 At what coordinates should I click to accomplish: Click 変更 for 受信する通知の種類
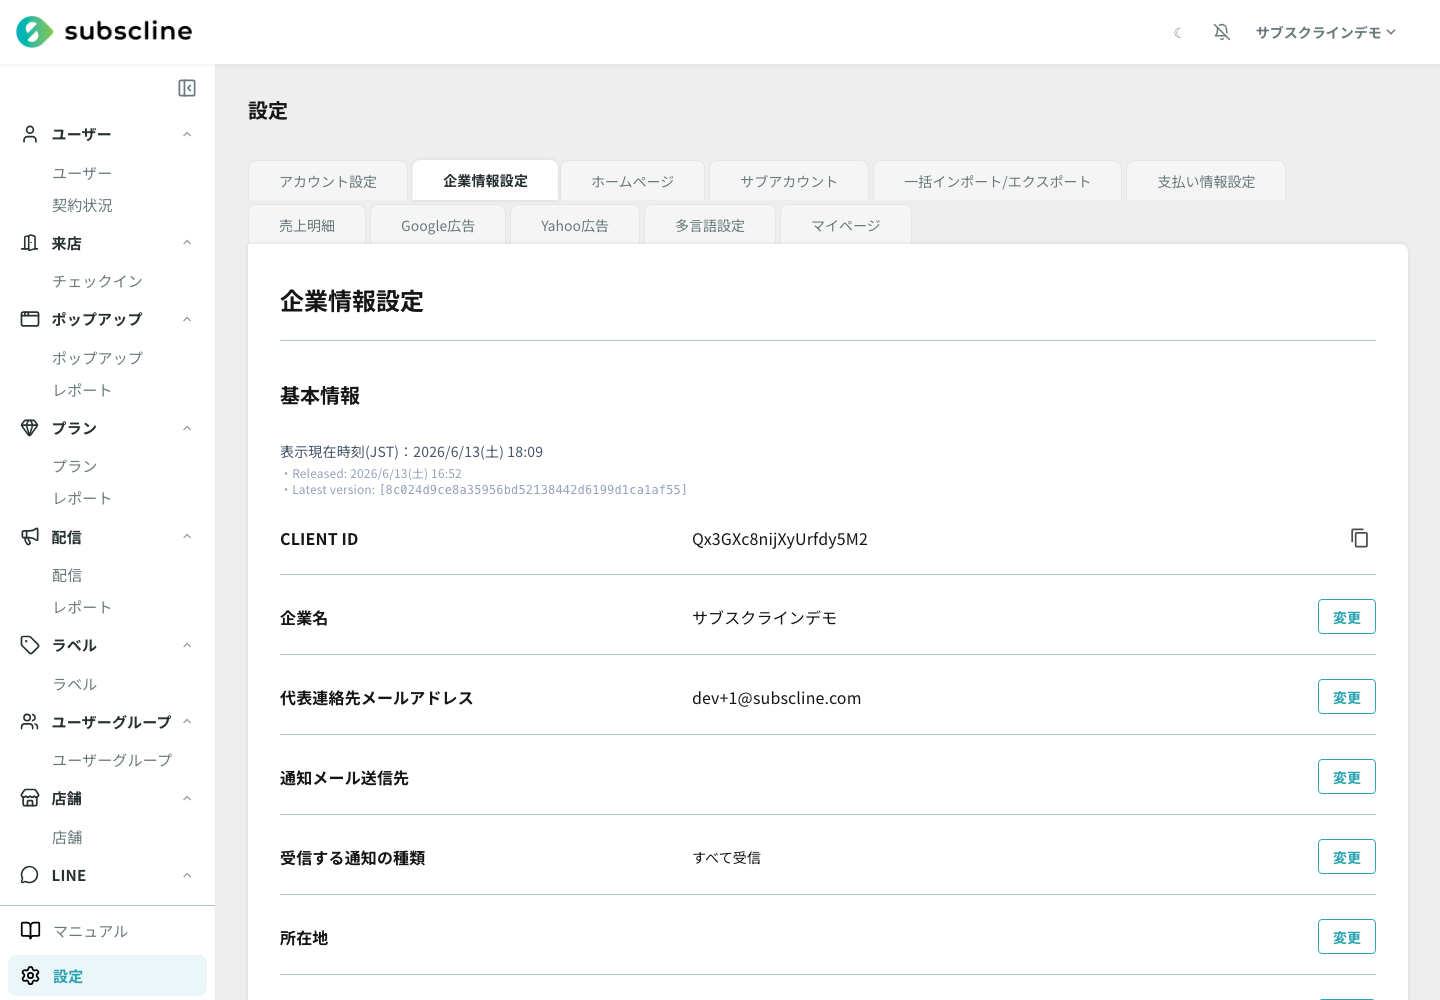pos(1346,857)
